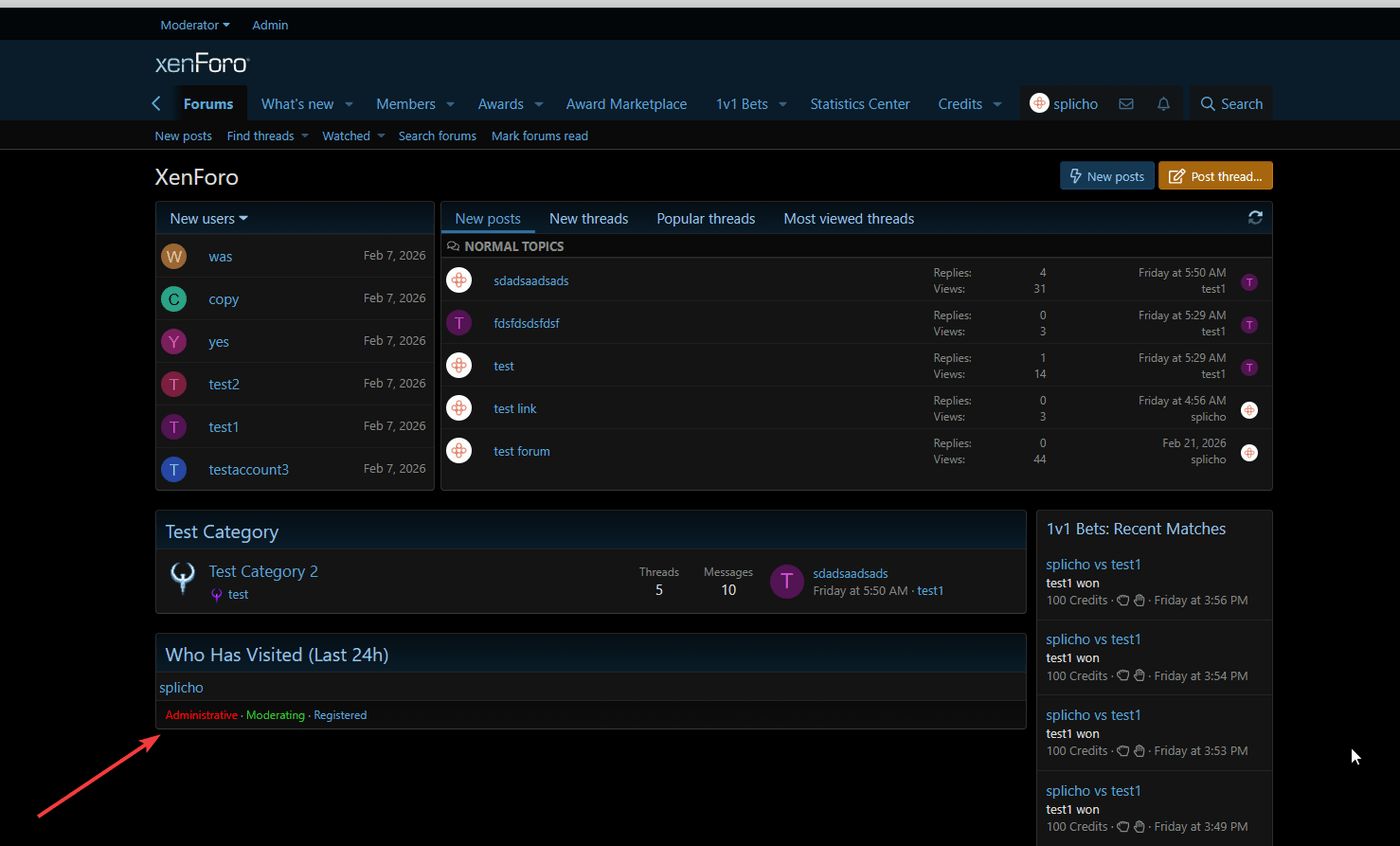Open the Search box
1400x846 pixels.
[1231, 104]
